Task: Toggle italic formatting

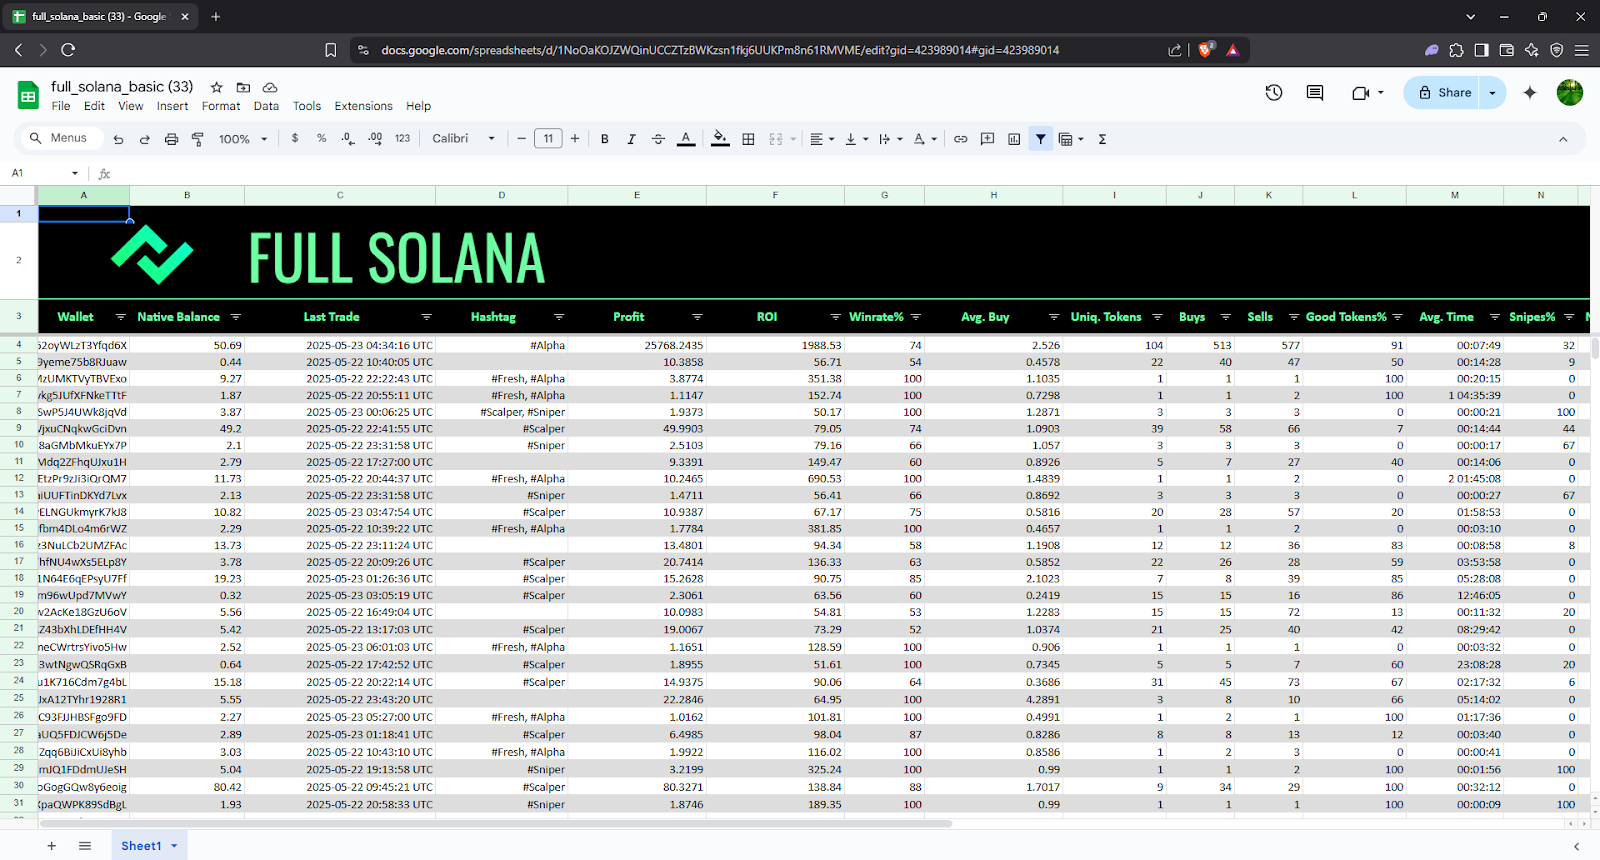Action: click(631, 139)
